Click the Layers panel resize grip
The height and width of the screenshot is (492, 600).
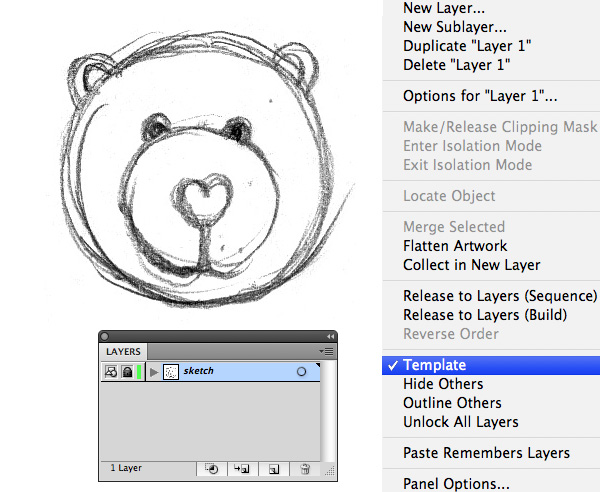329,471
